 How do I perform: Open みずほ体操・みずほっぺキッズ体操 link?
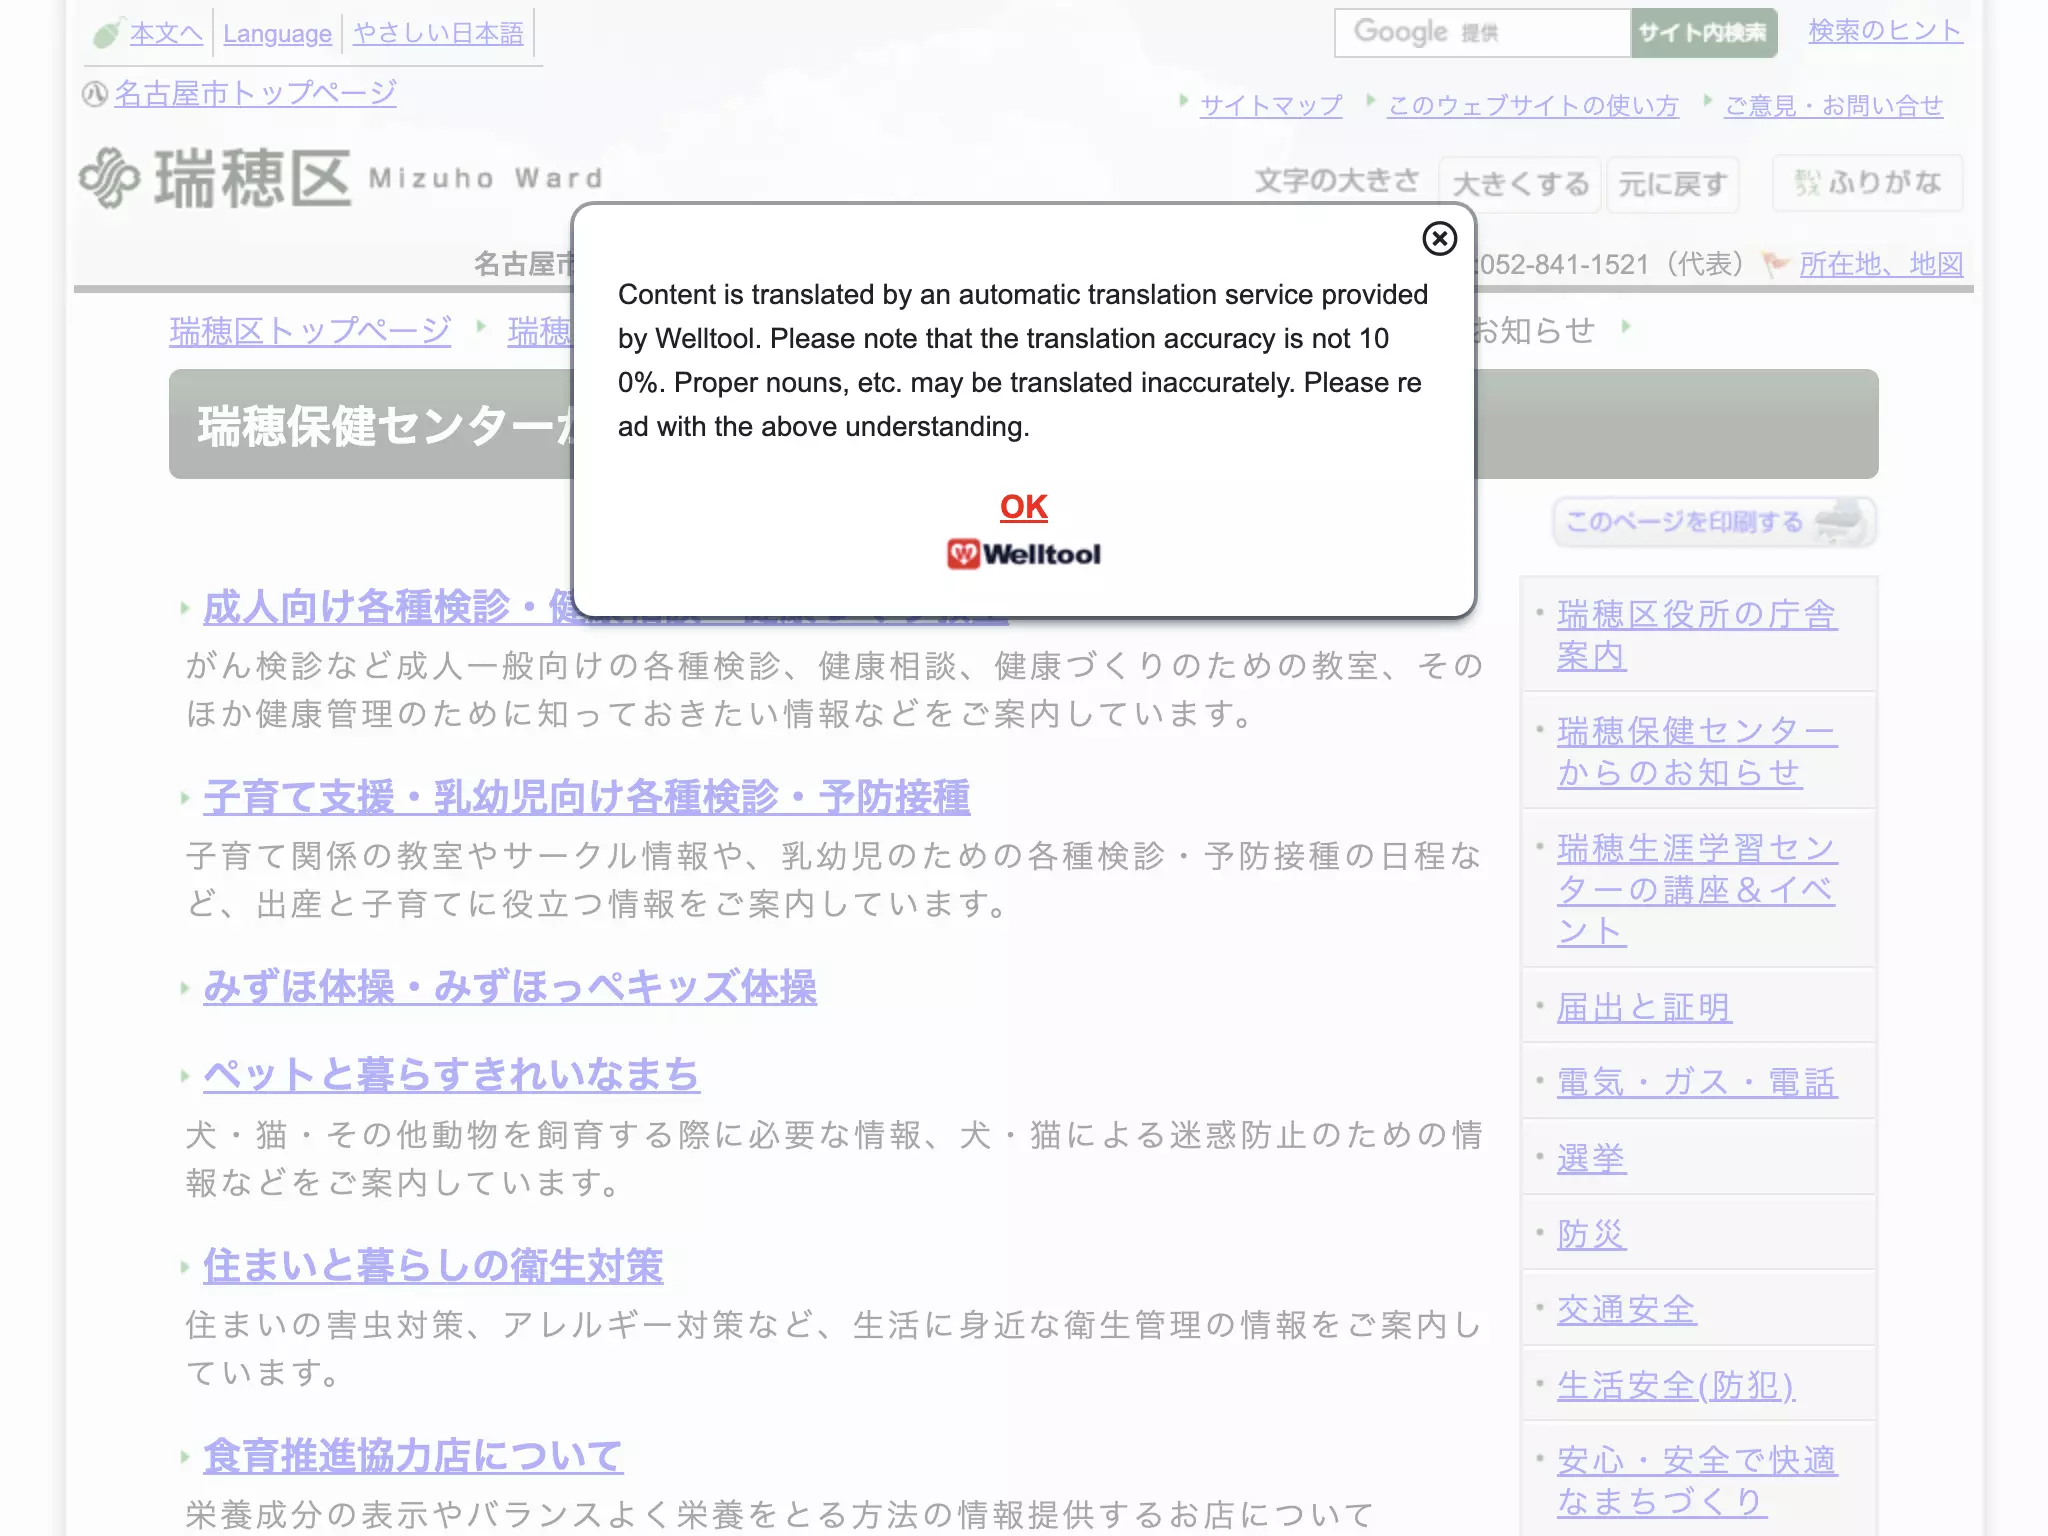click(510, 987)
